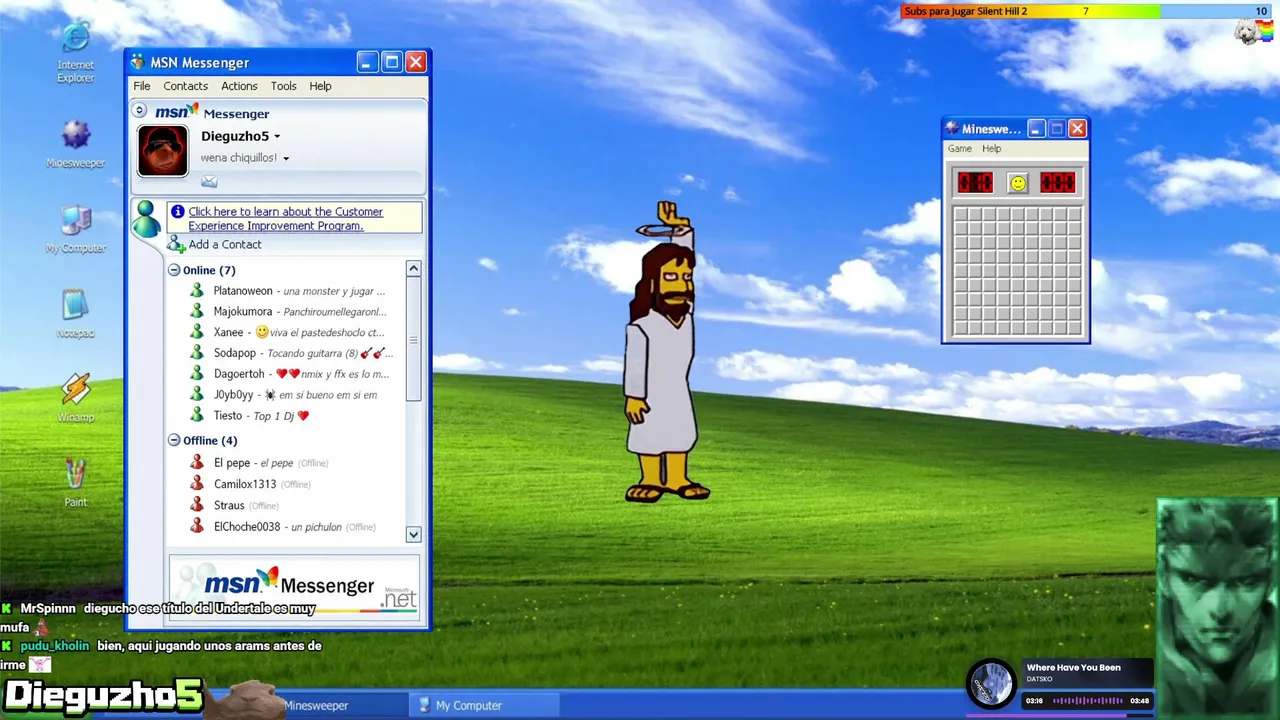The height and width of the screenshot is (720, 1280).
Task: Click the MSN Messenger title bar butterfly icon
Action: point(138,63)
